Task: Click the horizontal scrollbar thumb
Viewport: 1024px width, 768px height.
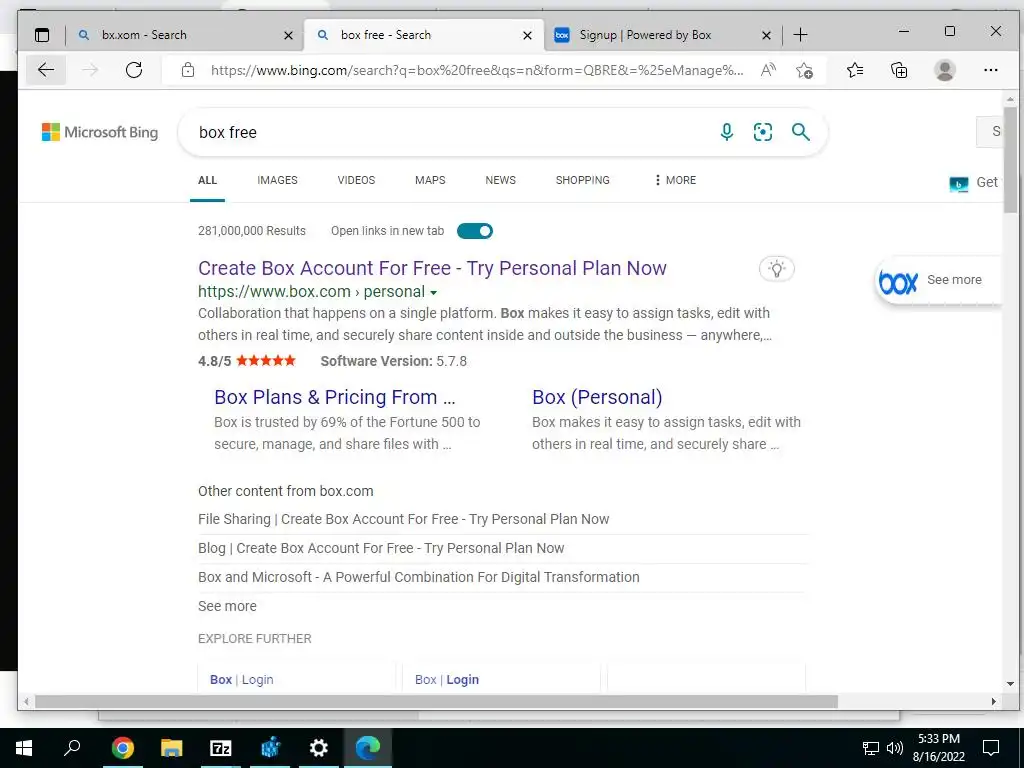Action: [436, 701]
